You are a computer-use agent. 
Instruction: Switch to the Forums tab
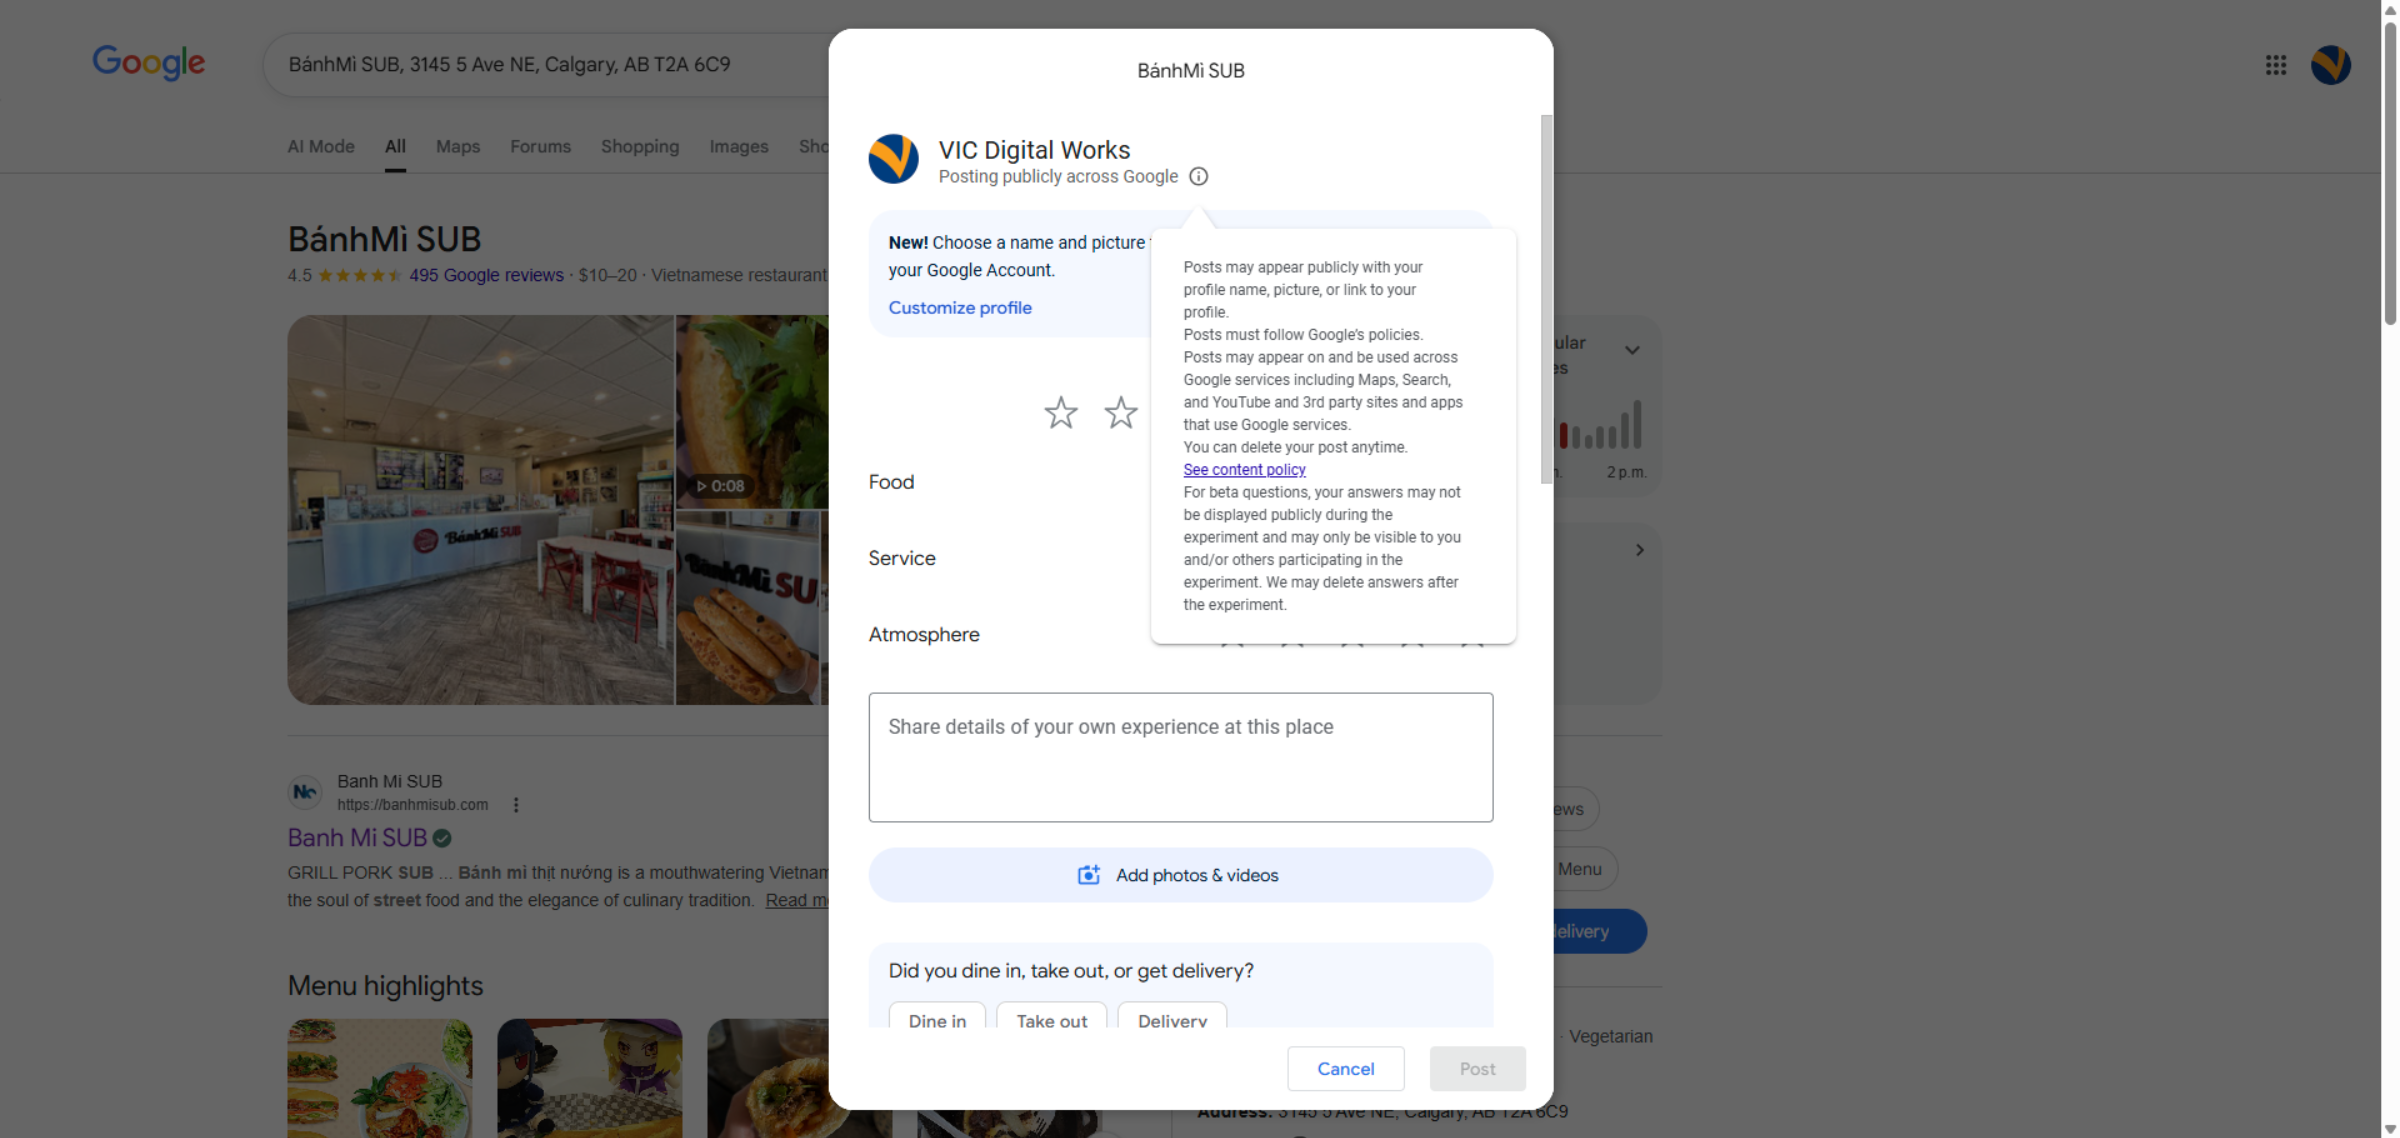540,147
